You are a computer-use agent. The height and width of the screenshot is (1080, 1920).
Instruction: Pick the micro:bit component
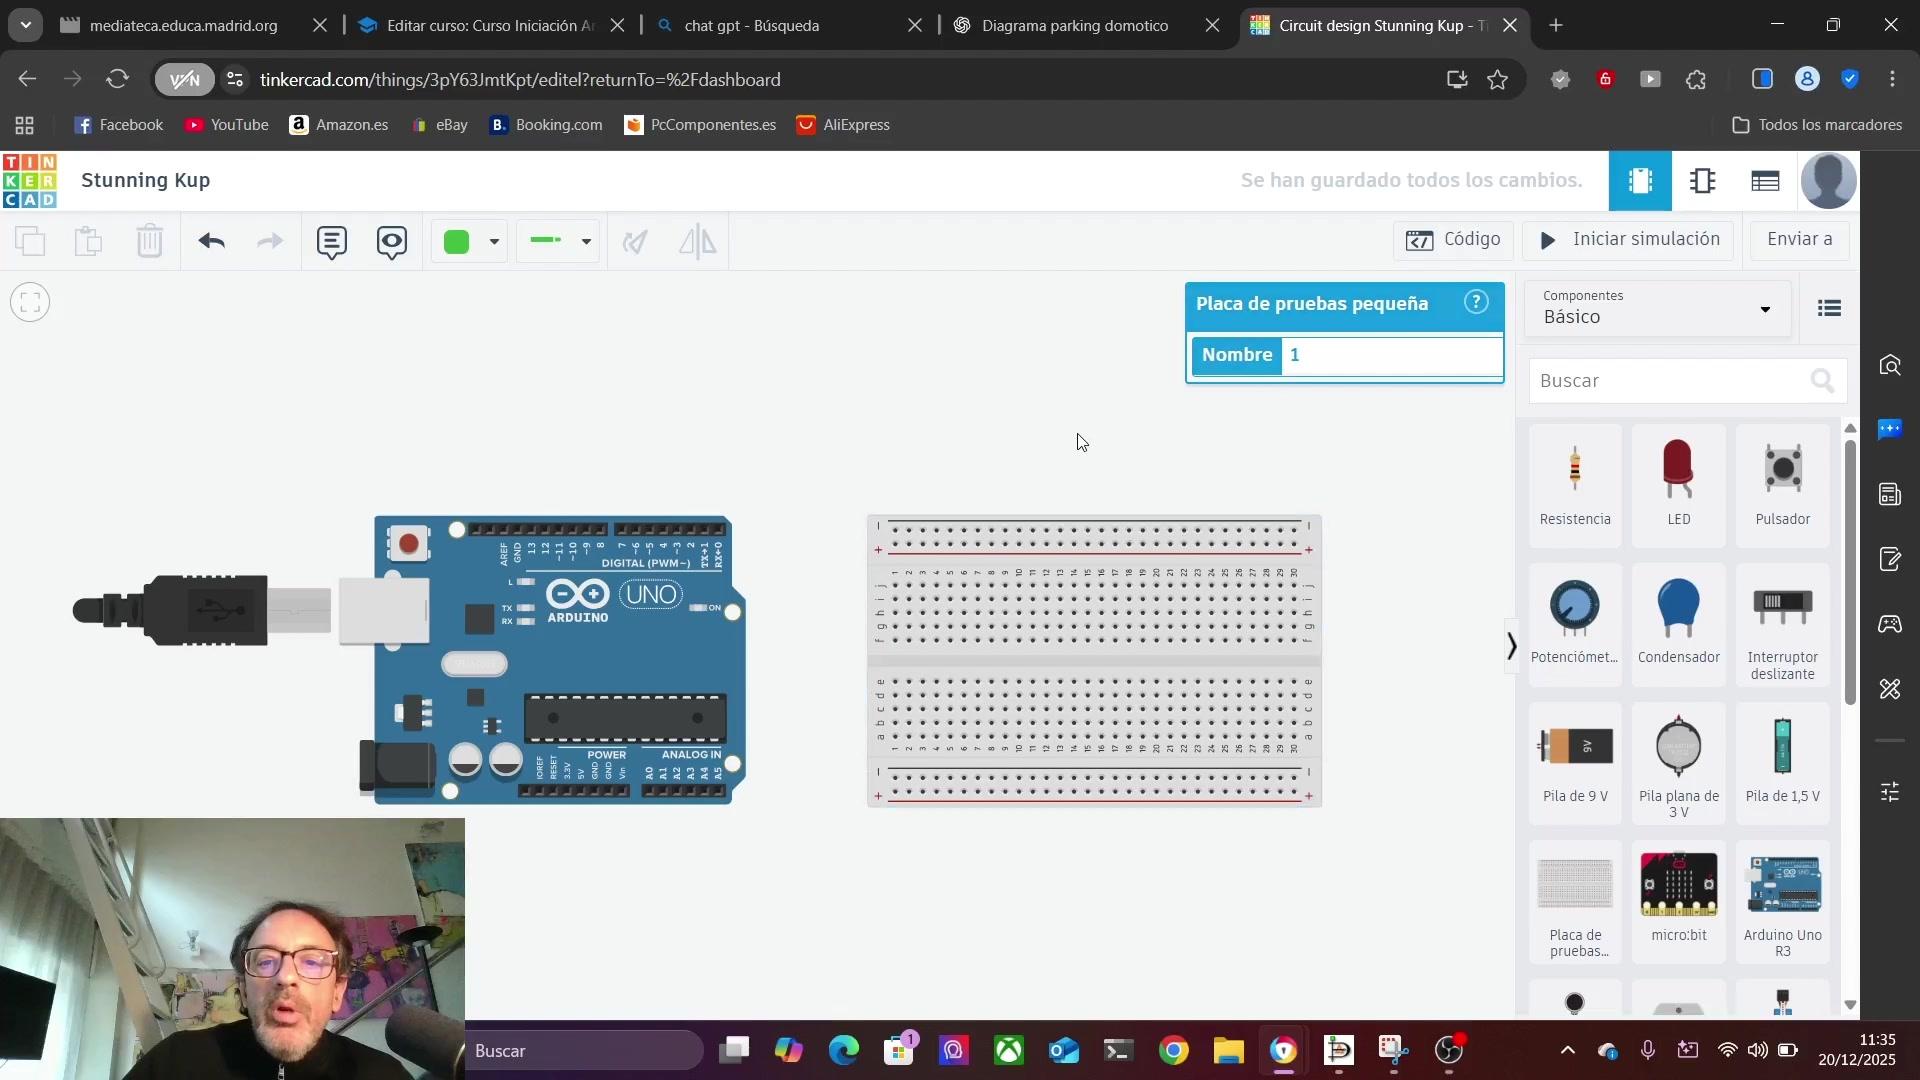[x=1678, y=898]
